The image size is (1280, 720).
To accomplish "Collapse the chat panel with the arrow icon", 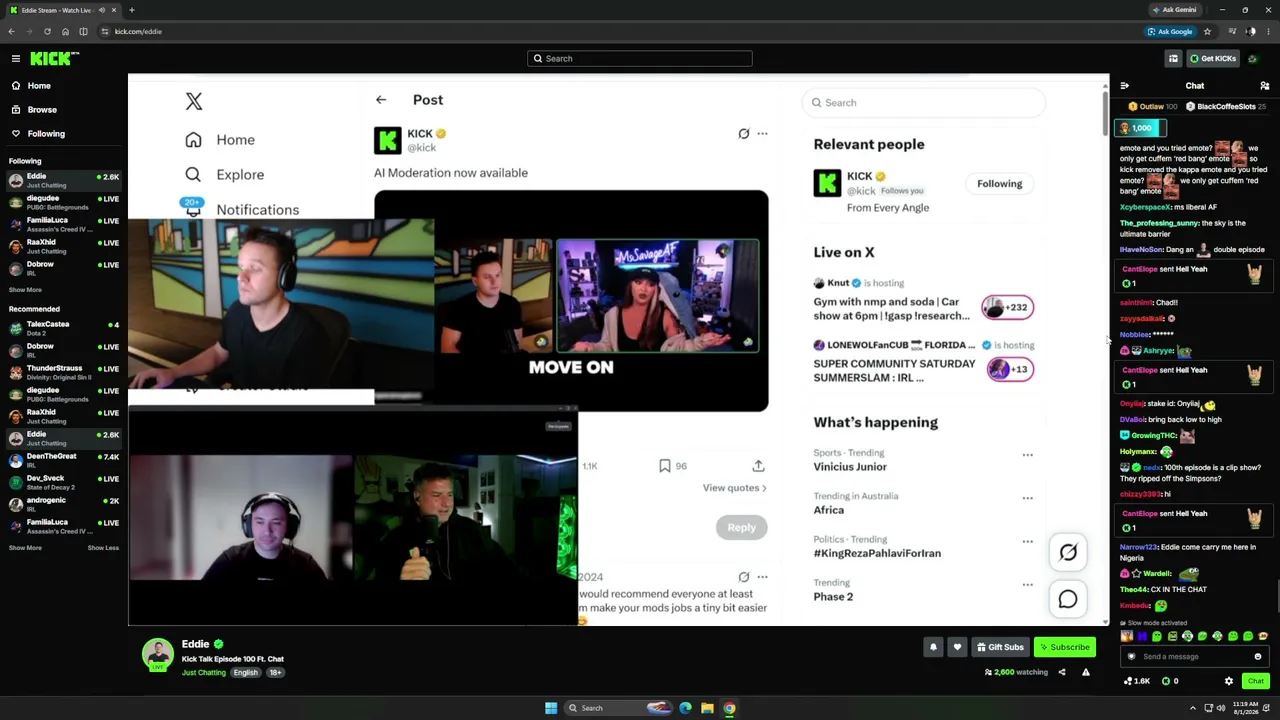I will tap(1124, 86).
